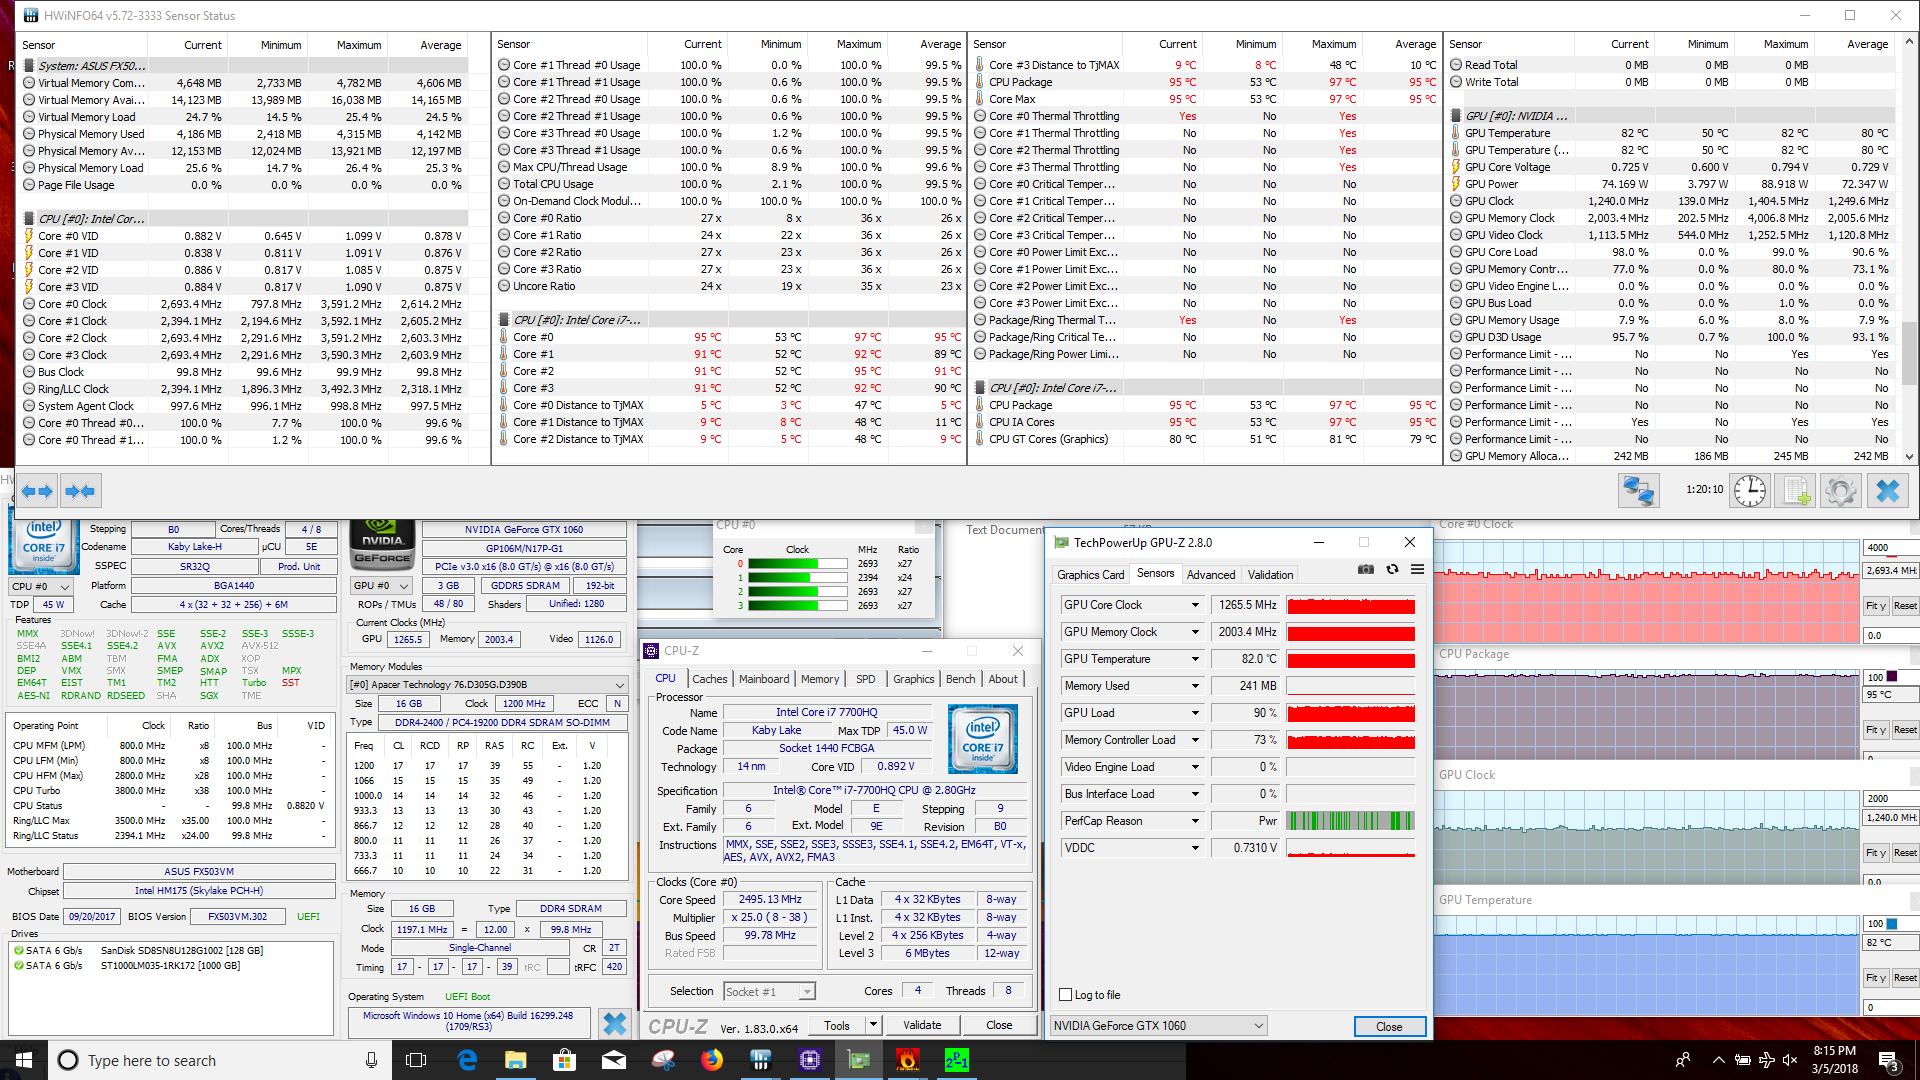Viewport: 1920px width, 1080px height.
Task: Click GPU-Z refresh icon
Action: click(x=1392, y=569)
